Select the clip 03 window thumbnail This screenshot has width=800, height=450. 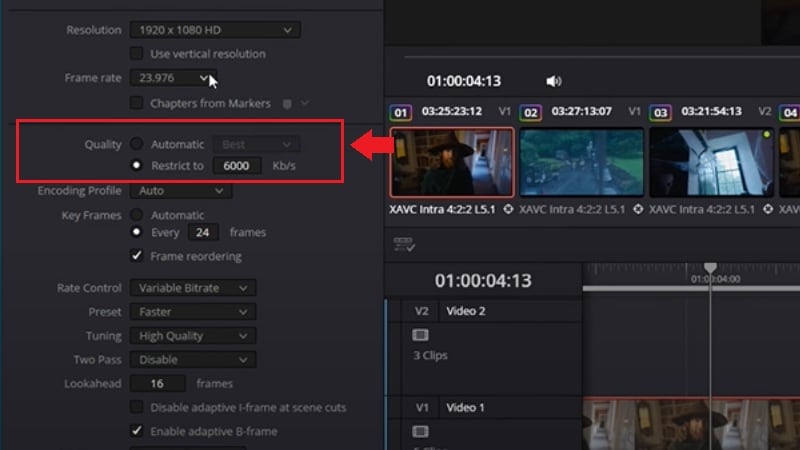tap(711, 162)
